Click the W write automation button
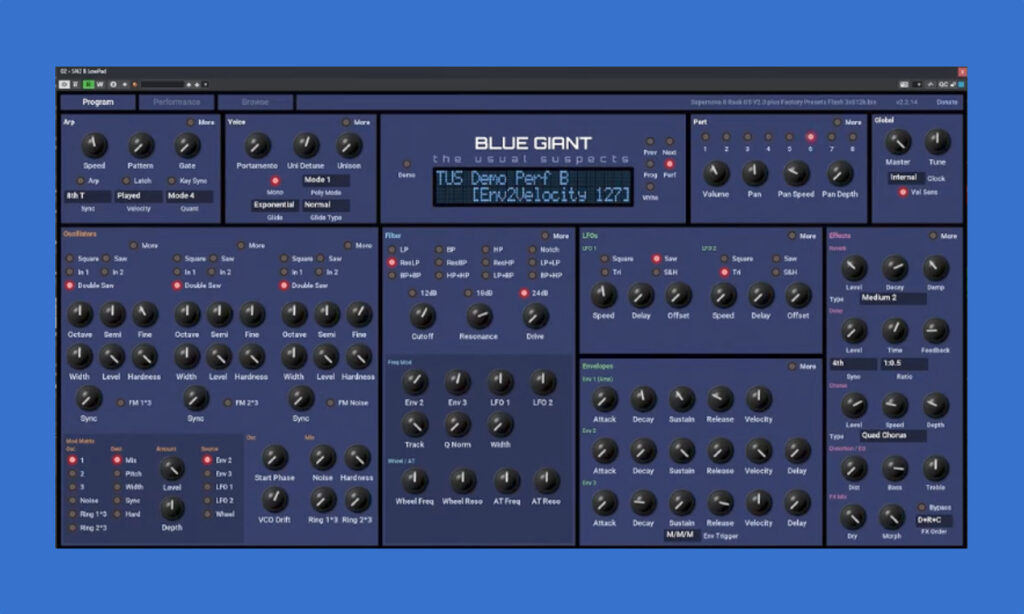1024x614 pixels. pyautogui.click(x=100, y=84)
